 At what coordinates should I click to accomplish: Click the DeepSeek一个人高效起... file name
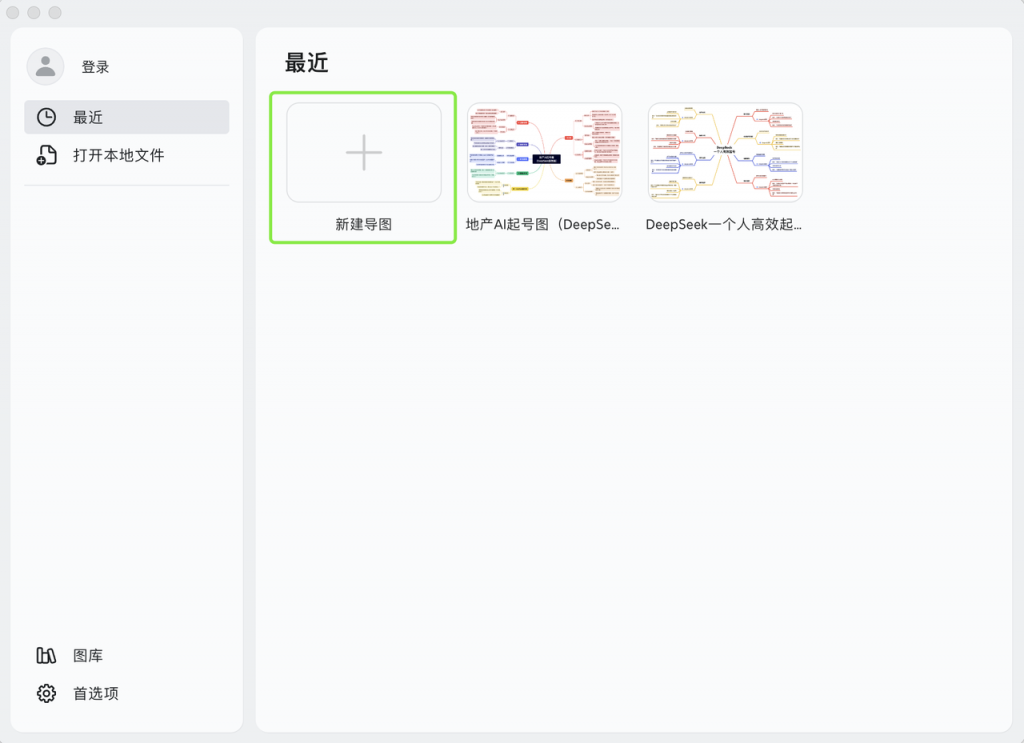tap(724, 225)
